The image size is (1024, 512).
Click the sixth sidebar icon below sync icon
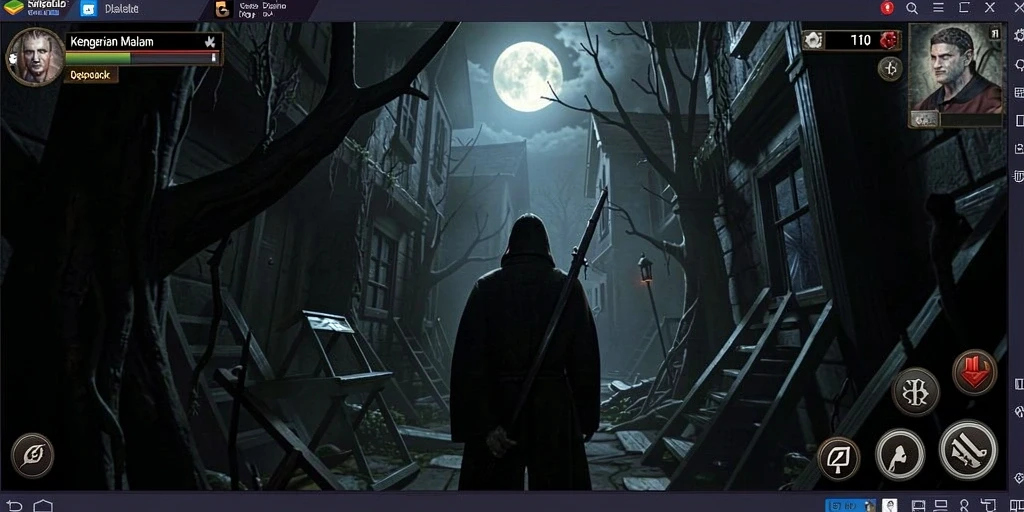click(1019, 176)
